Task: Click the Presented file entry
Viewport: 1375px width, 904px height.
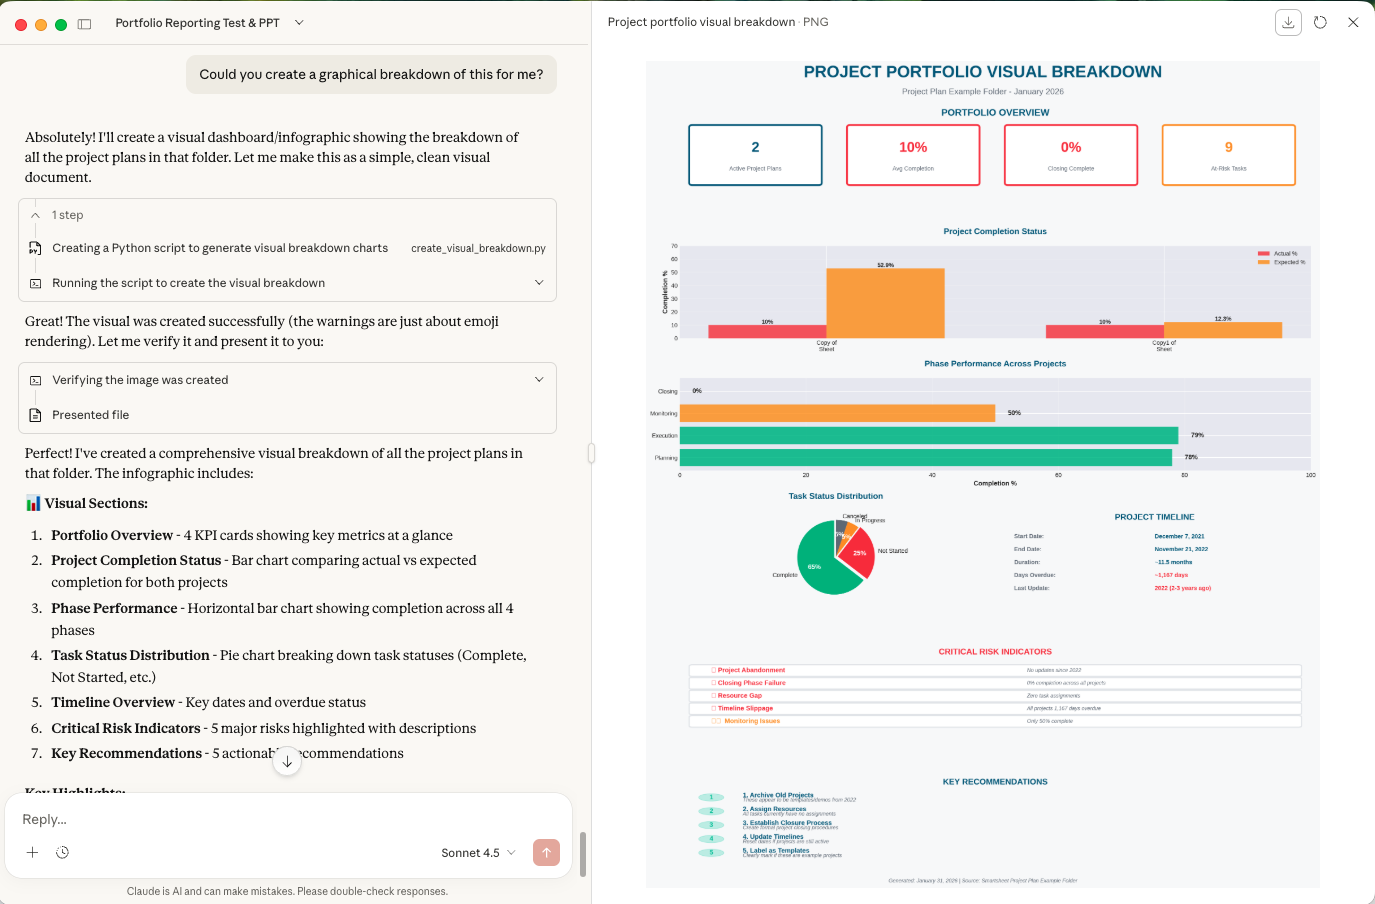Action: tap(91, 415)
